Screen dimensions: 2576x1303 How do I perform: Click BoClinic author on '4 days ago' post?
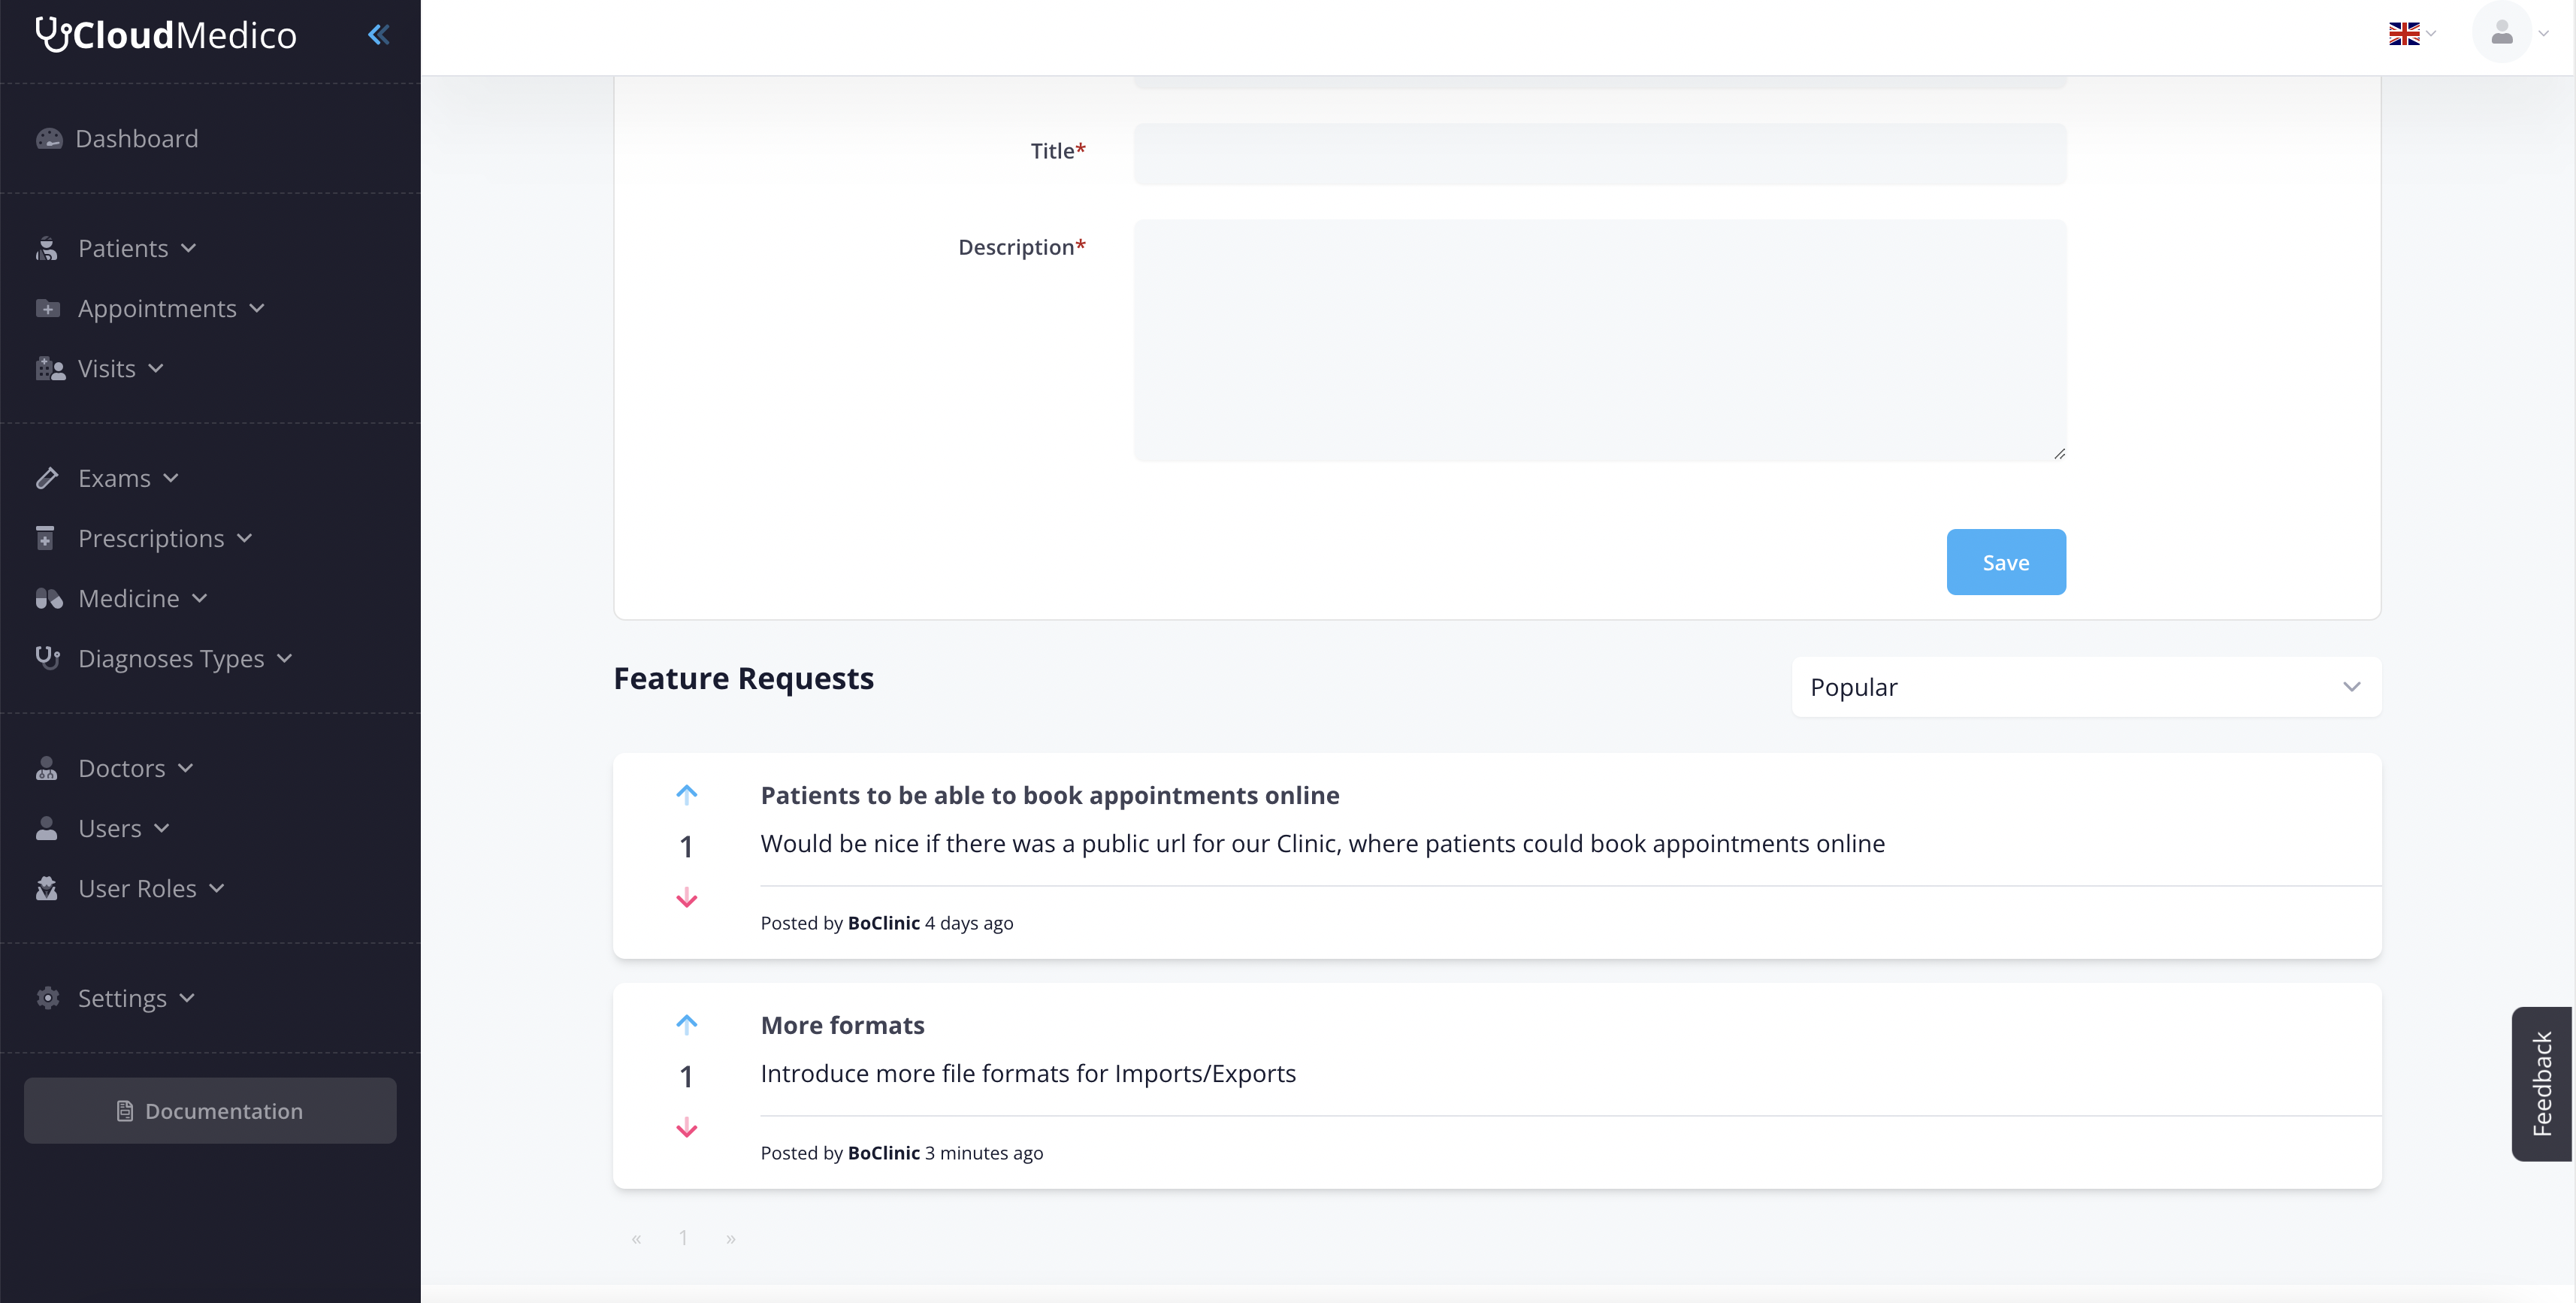(883, 923)
